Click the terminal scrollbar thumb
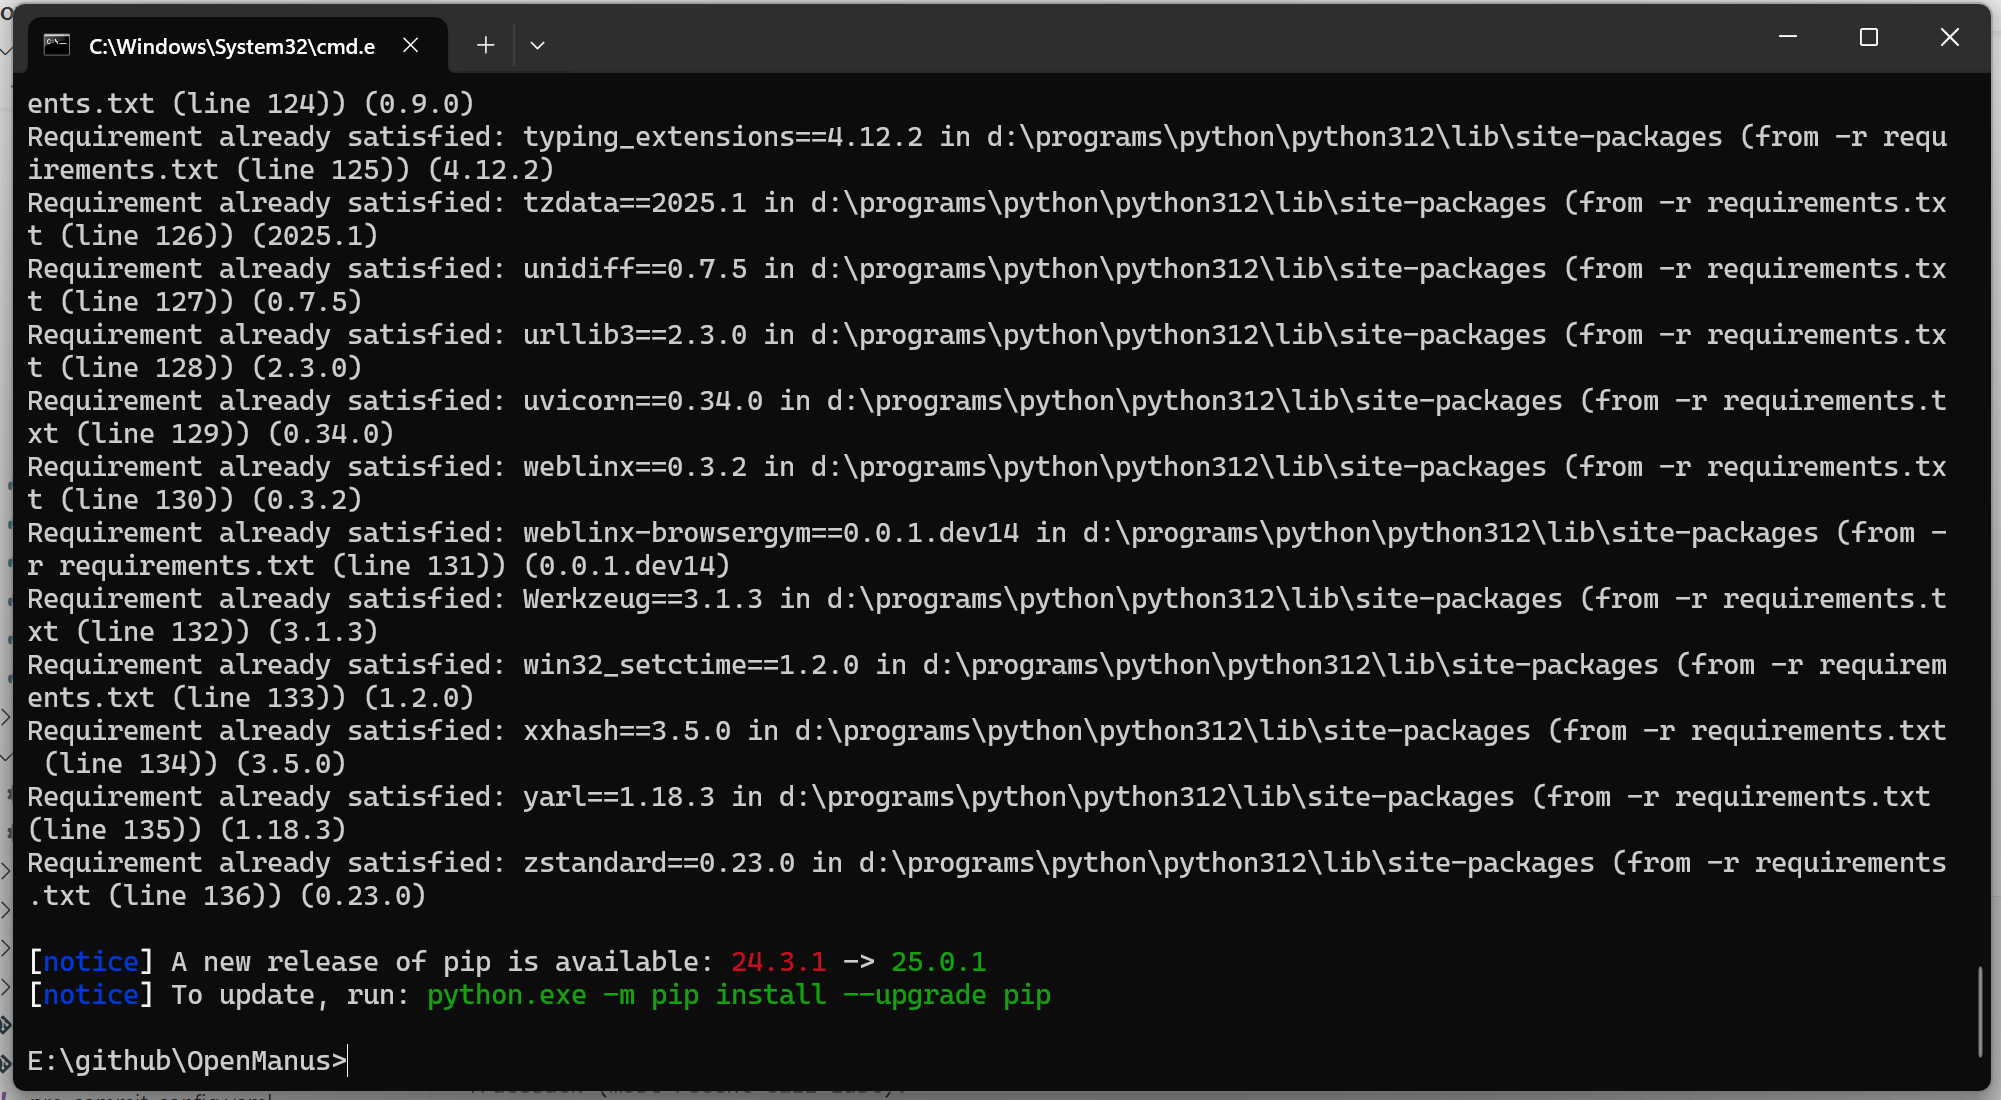 point(1980,1010)
